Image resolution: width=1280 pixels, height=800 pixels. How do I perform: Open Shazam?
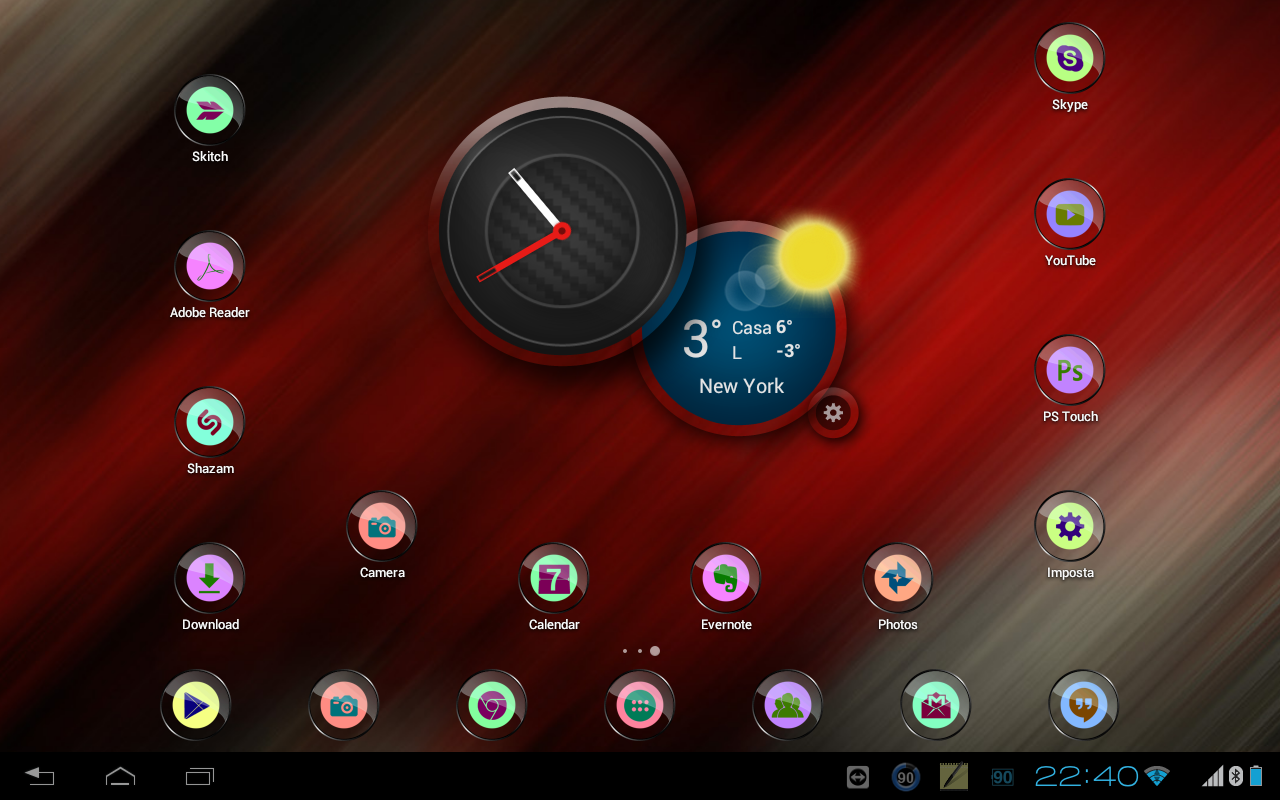click(x=210, y=423)
